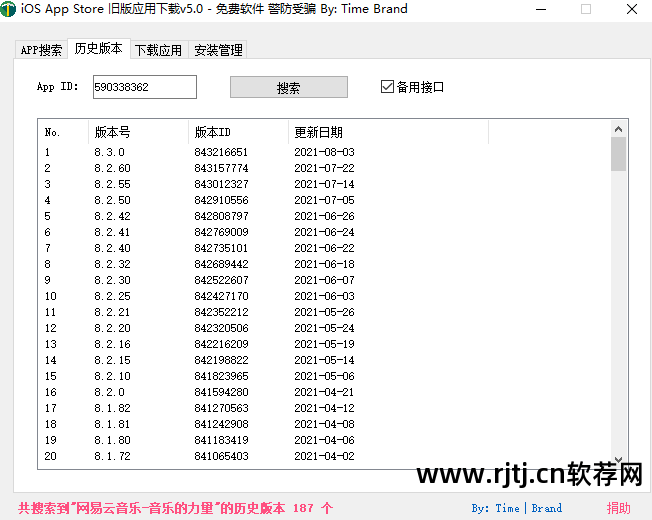652x520 pixels.
Task: Select row with version 8.2.50
Action: tap(324, 200)
